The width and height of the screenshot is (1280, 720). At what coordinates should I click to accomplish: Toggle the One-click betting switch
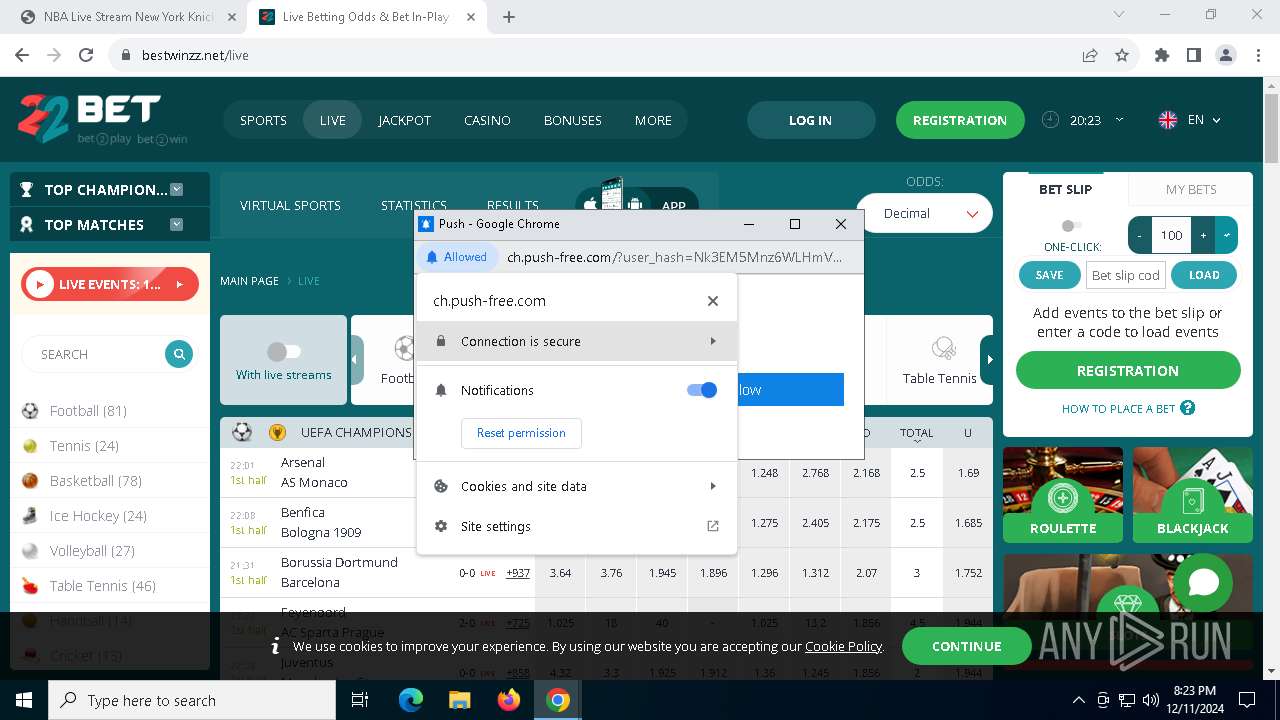pyautogui.click(x=1072, y=226)
